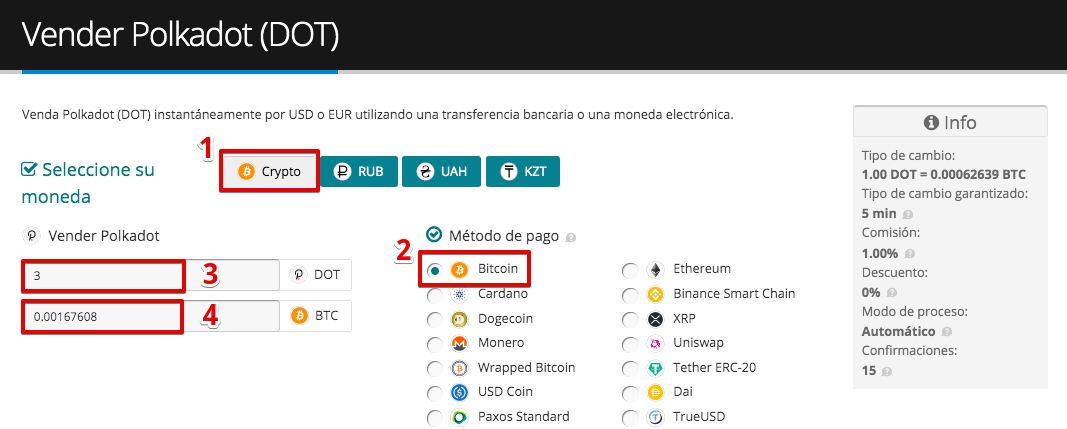
Task: Select the XRP radio button
Action: point(630,320)
